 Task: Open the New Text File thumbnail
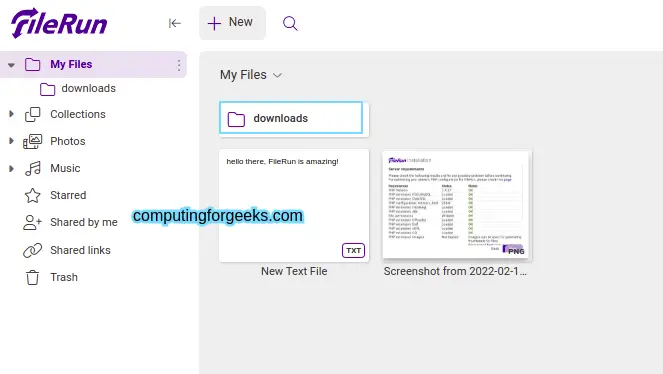pyautogui.click(x=294, y=205)
